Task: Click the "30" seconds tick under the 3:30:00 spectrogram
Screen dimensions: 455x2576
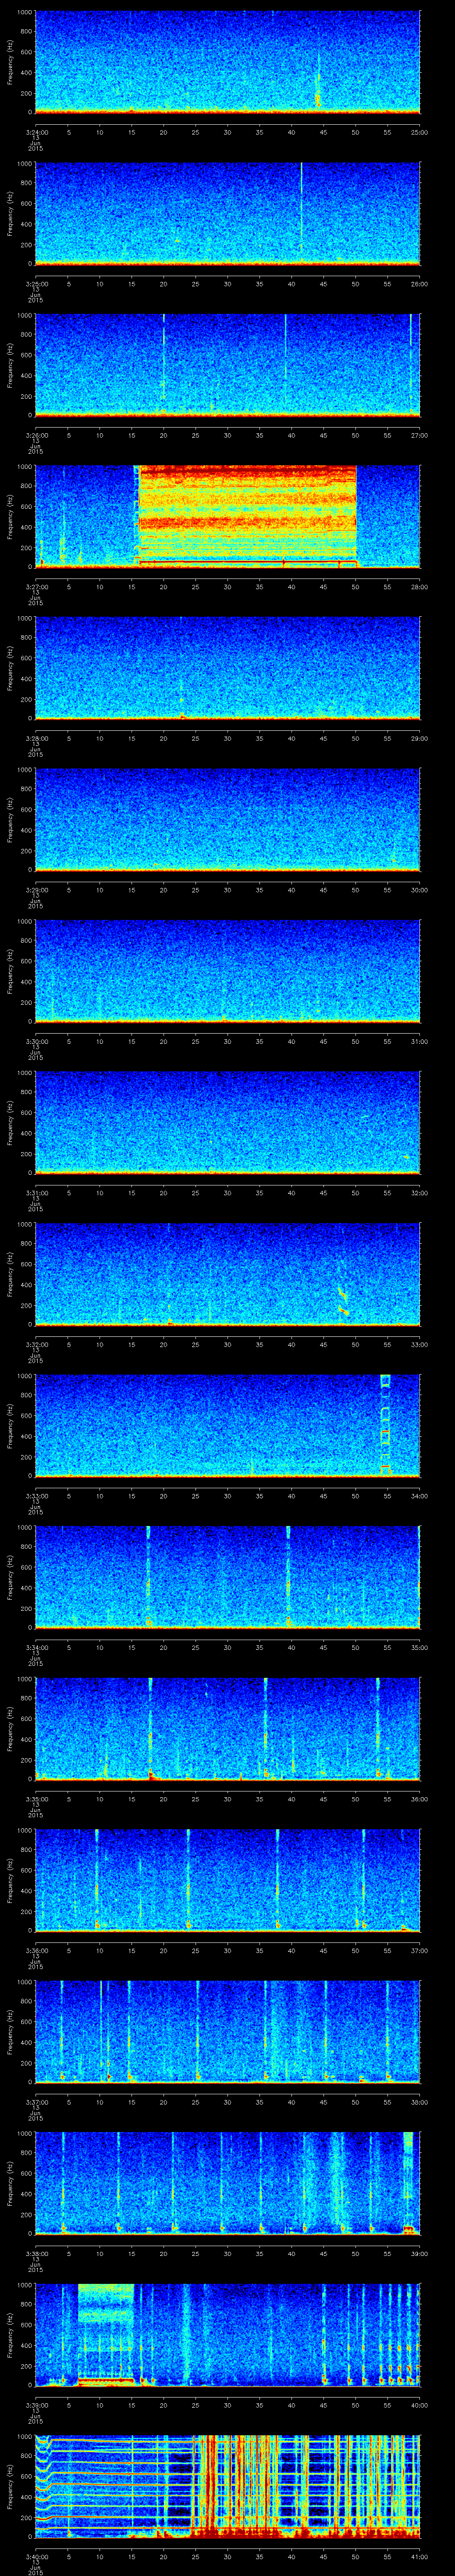Action: point(228,1041)
